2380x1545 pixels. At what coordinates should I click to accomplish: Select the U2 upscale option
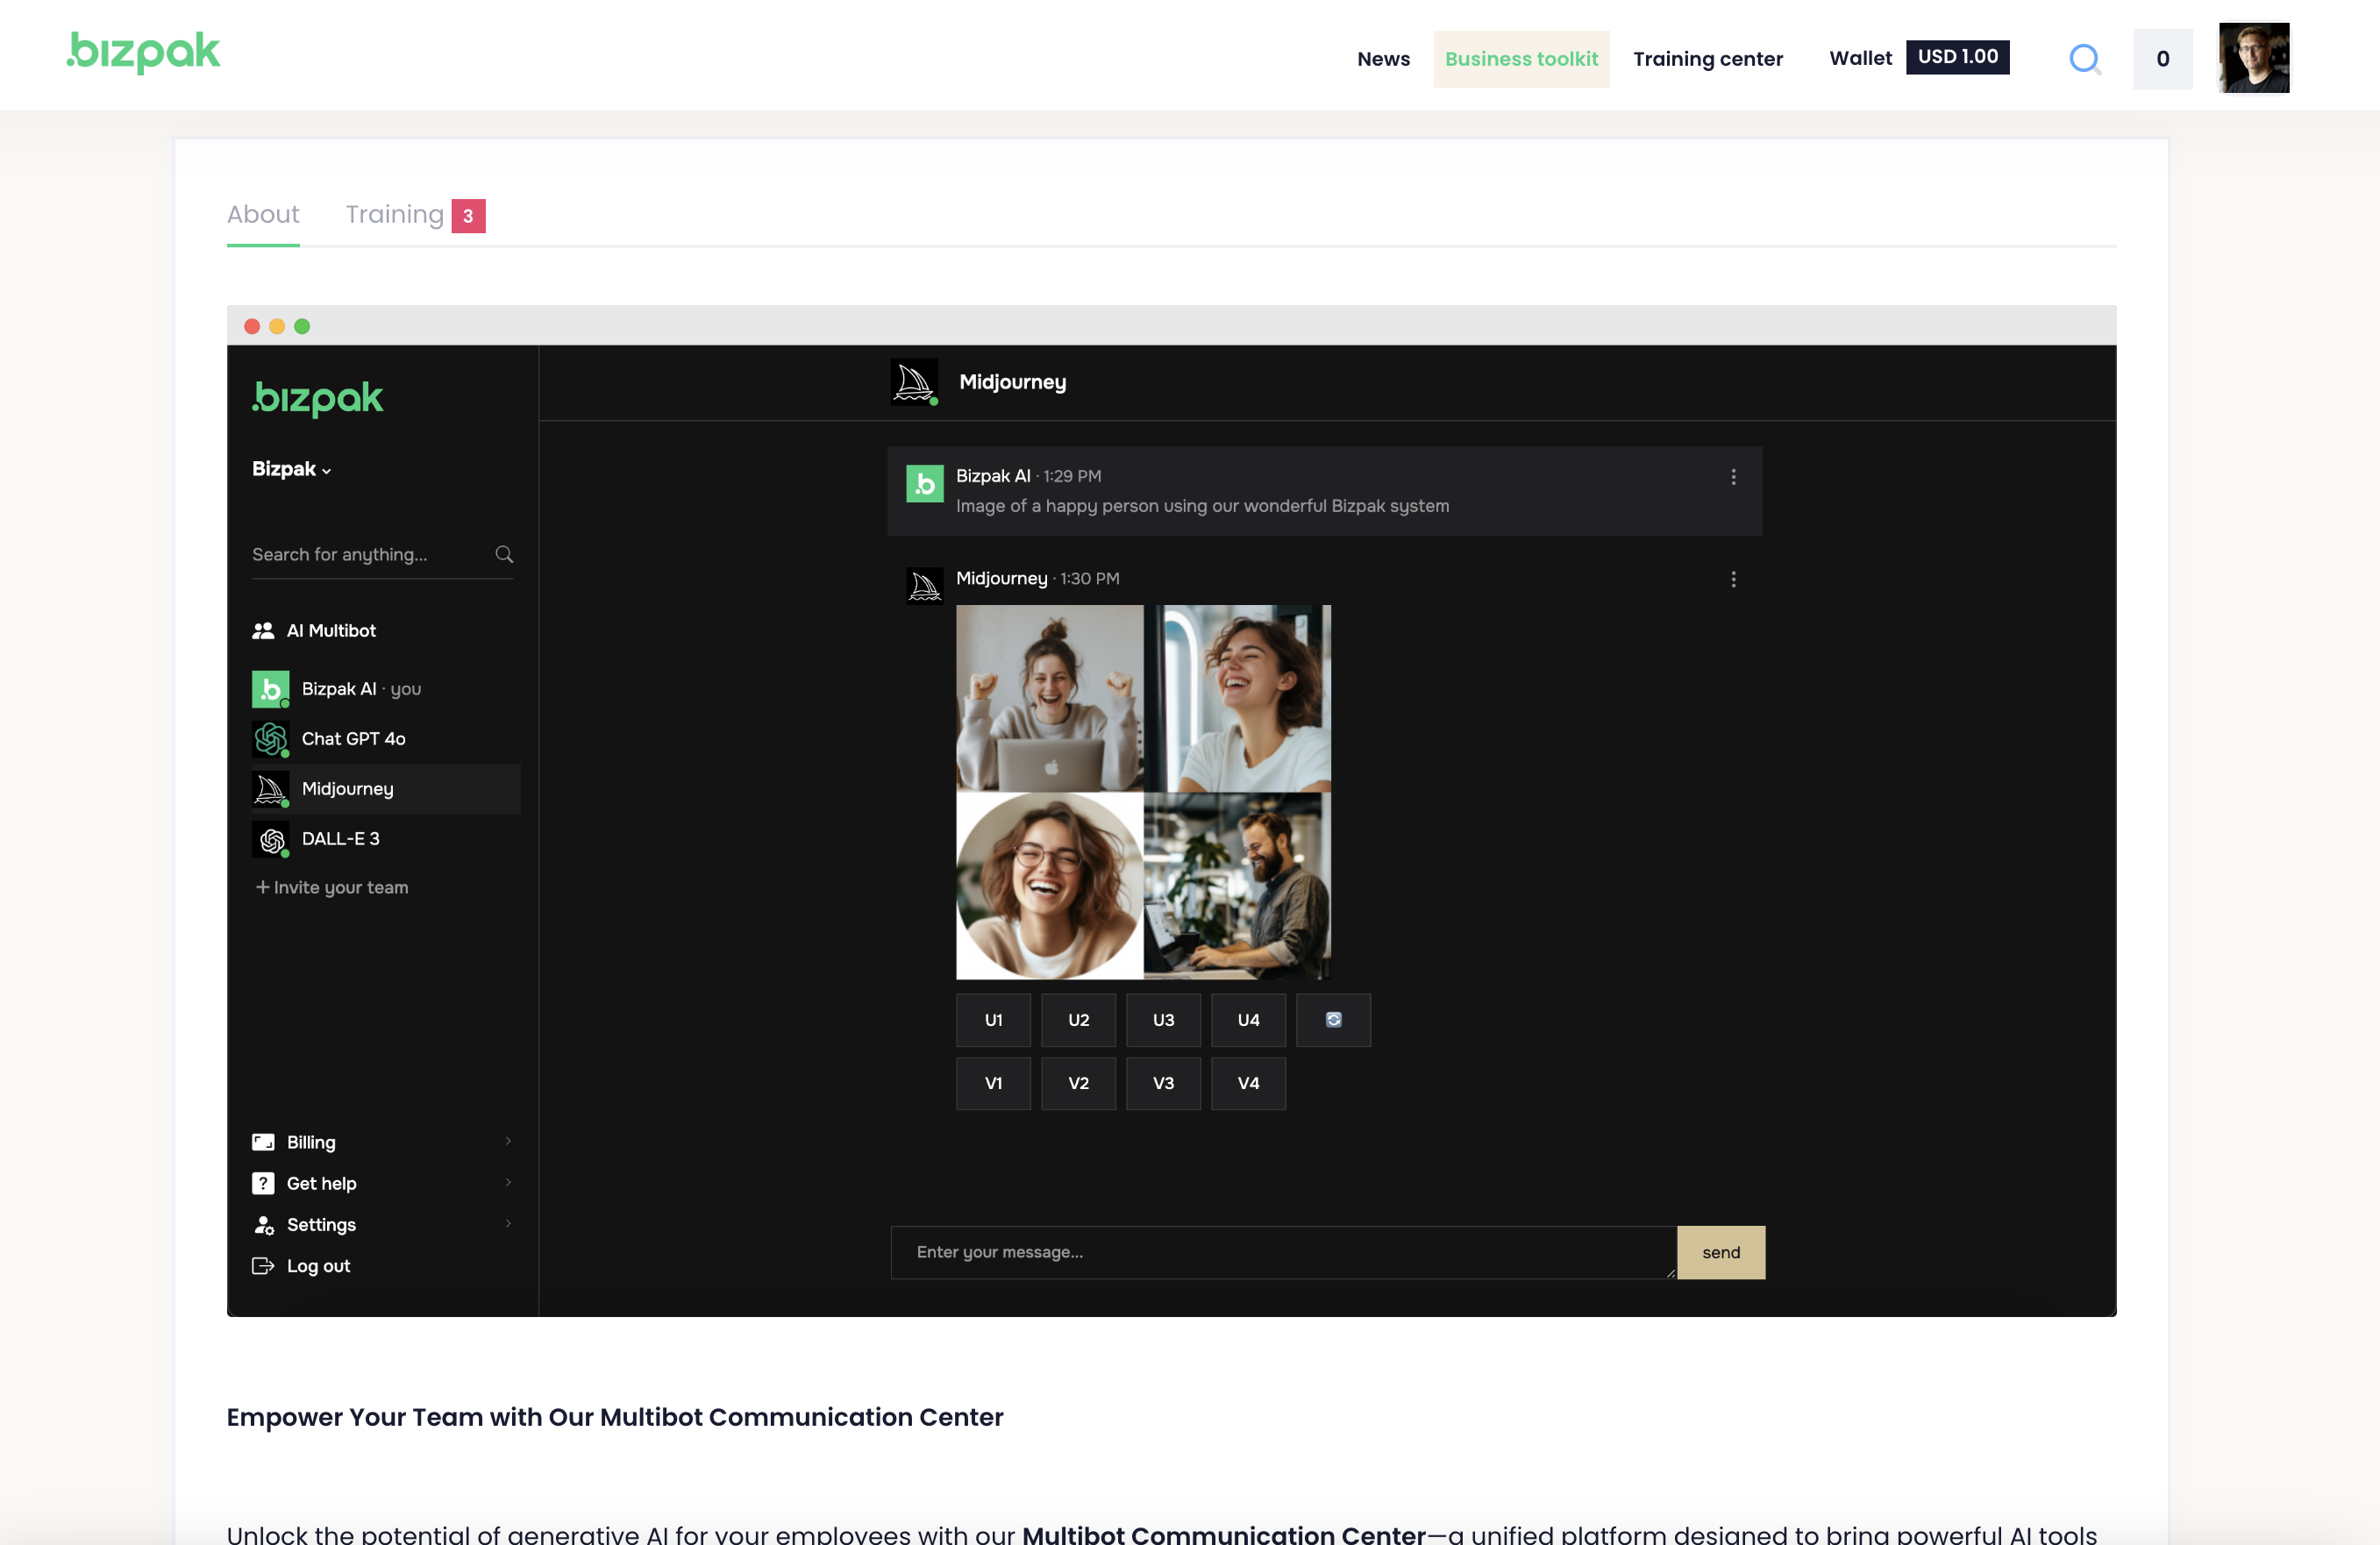pyautogui.click(x=1078, y=1020)
